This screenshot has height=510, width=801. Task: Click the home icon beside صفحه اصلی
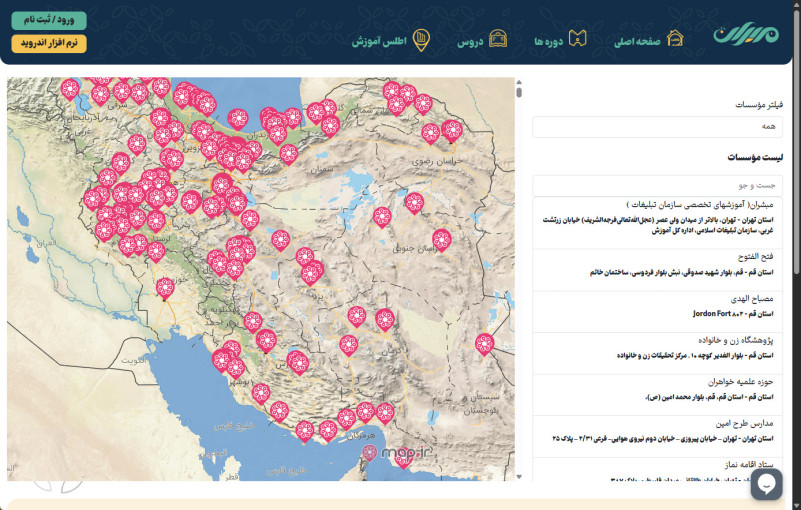click(x=676, y=39)
